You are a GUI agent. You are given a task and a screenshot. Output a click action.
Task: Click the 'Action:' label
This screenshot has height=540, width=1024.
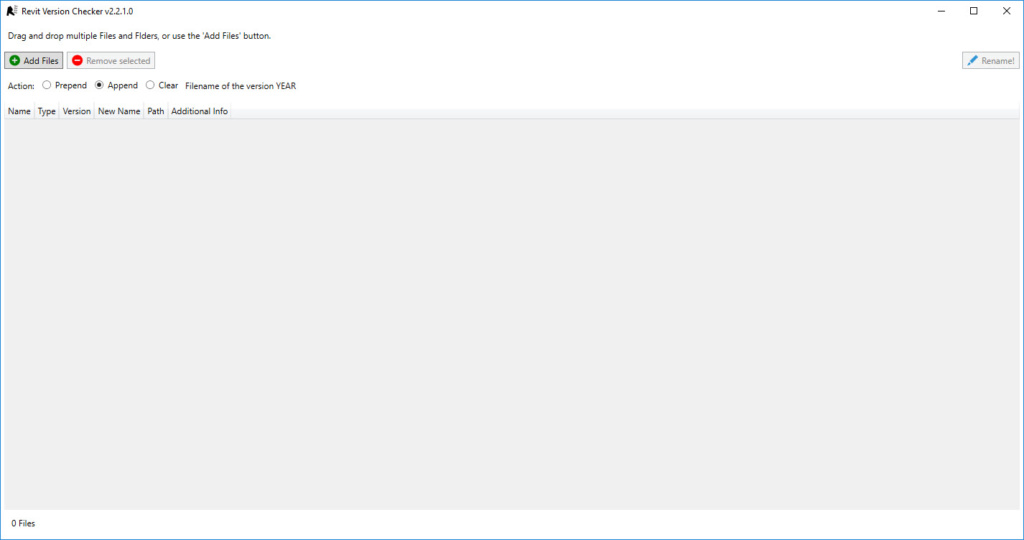[21, 86]
